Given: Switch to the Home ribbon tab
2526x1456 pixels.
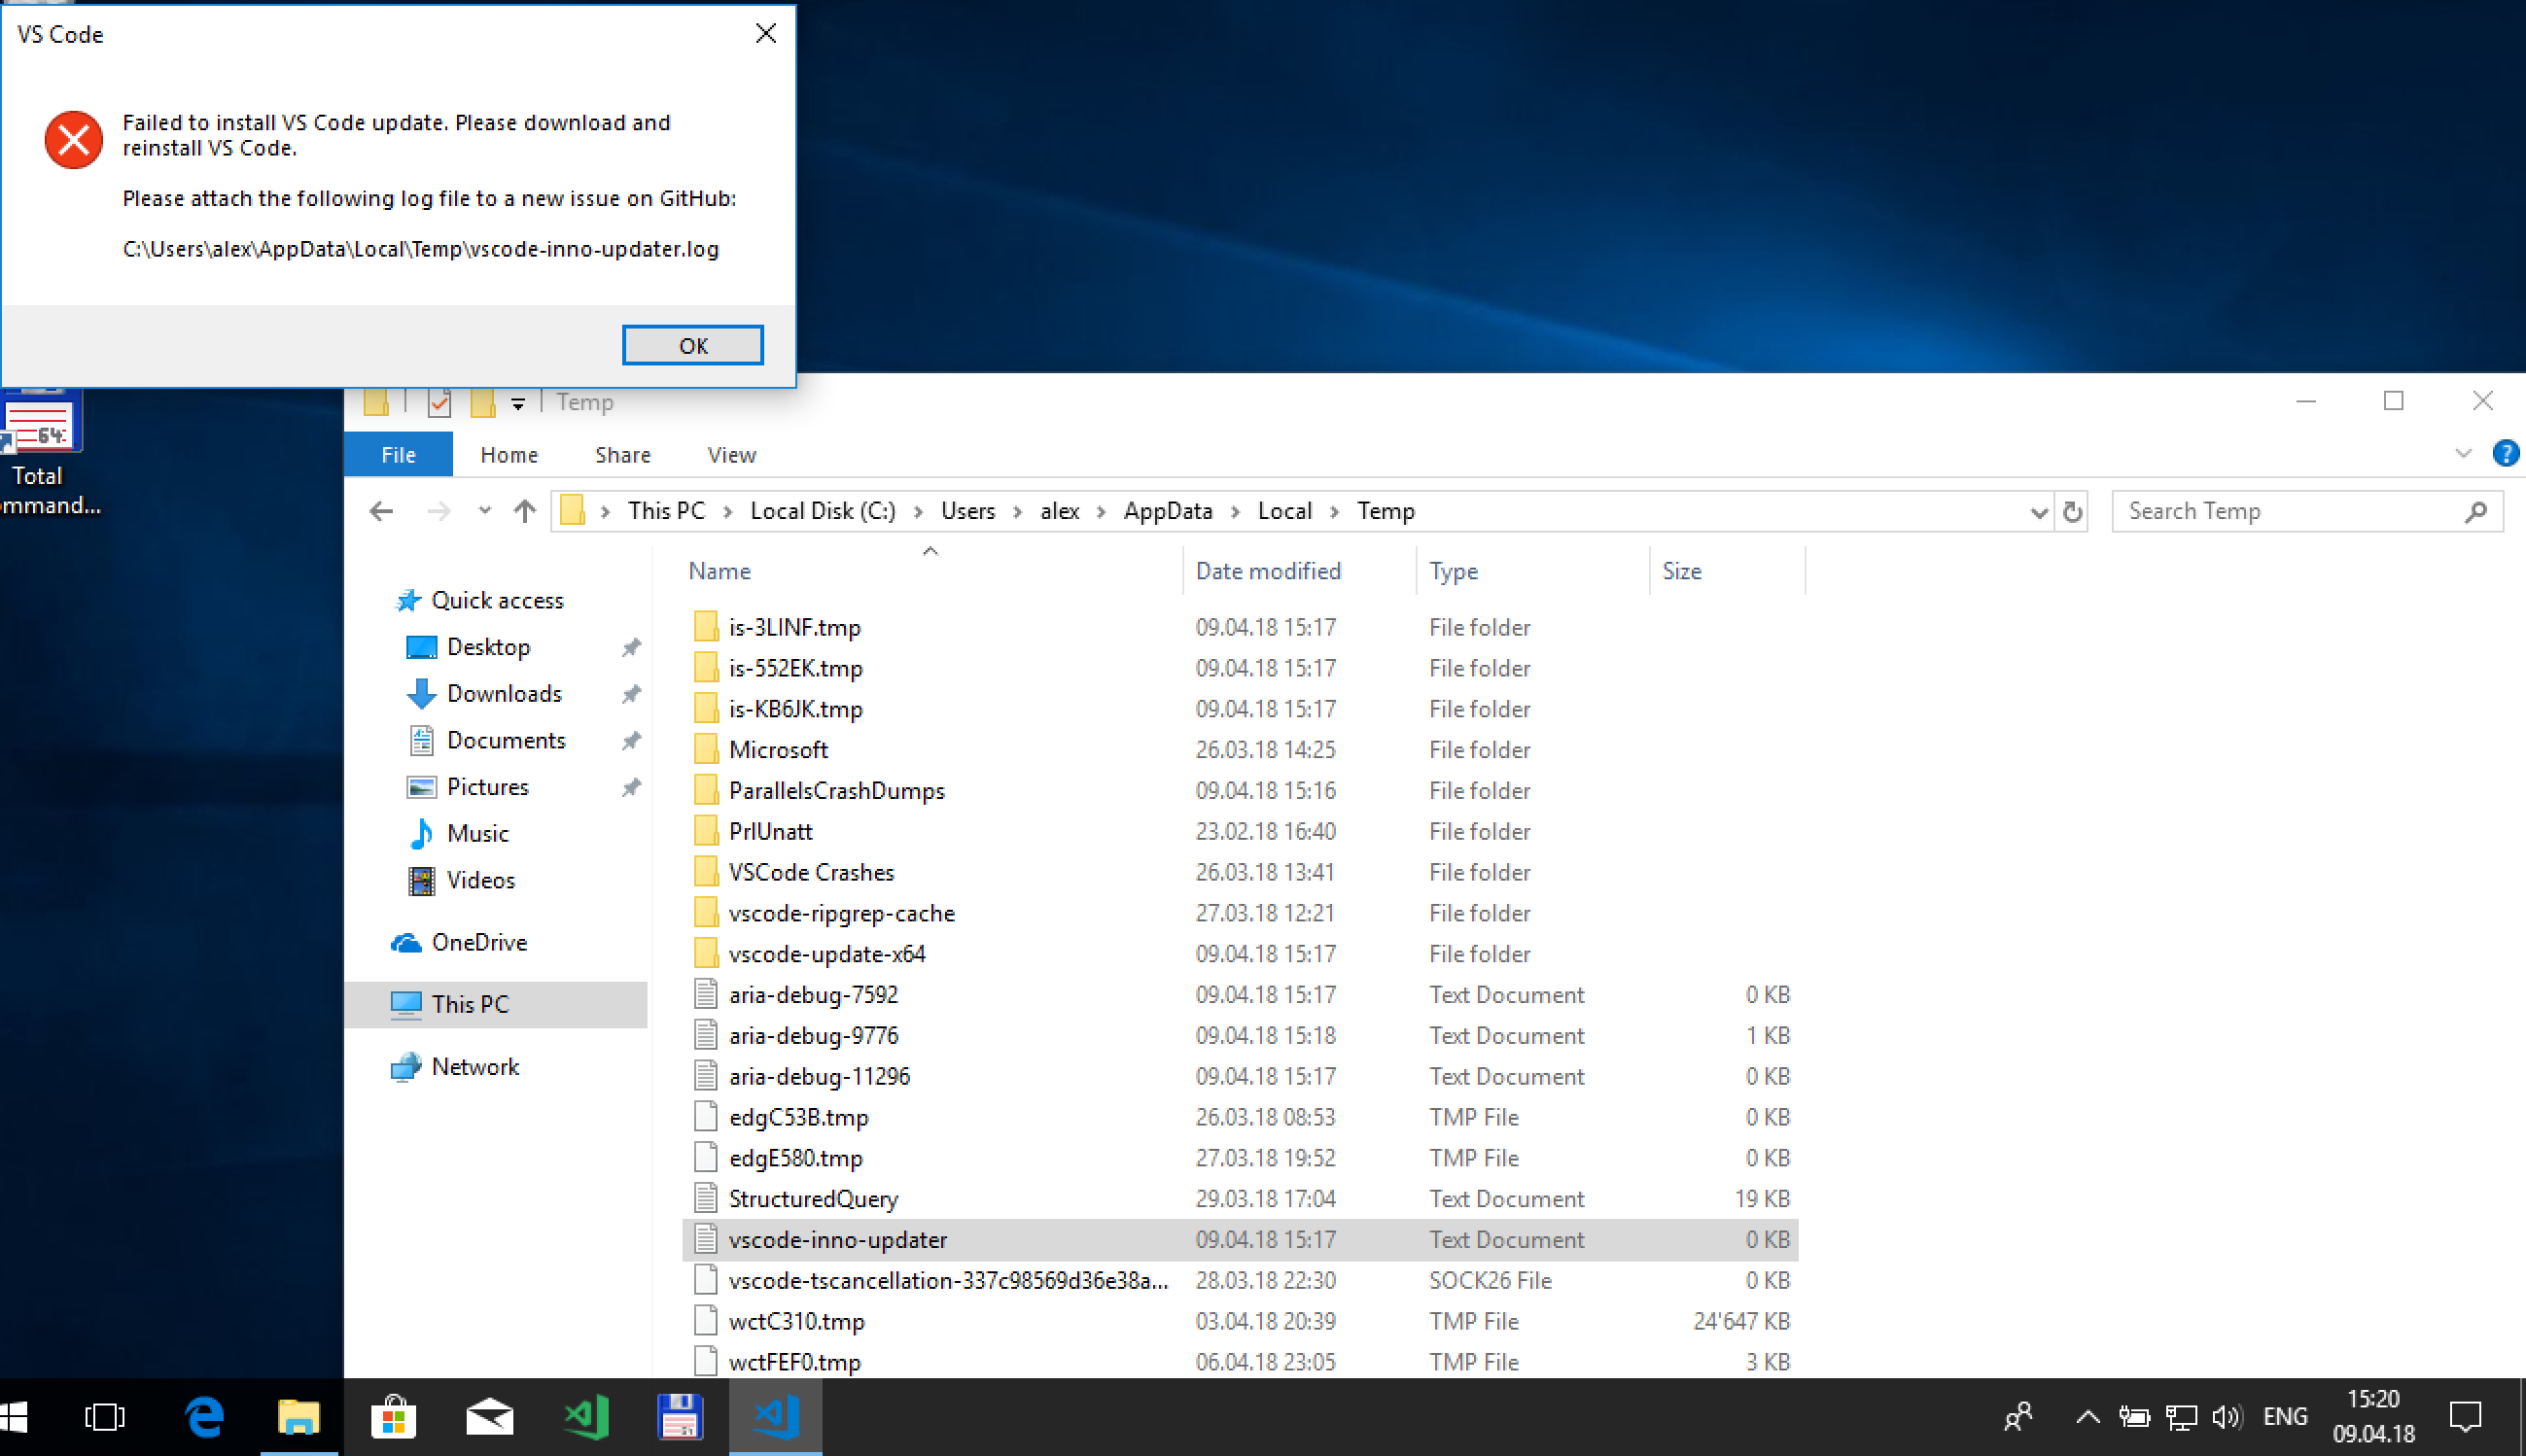Looking at the screenshot, I should click(x=509, y=455).
